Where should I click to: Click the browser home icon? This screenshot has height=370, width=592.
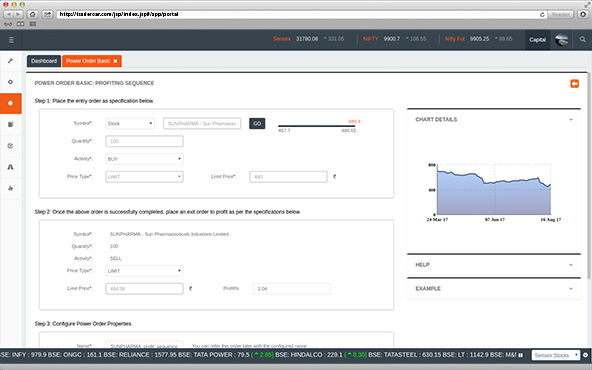pos(32,14)
